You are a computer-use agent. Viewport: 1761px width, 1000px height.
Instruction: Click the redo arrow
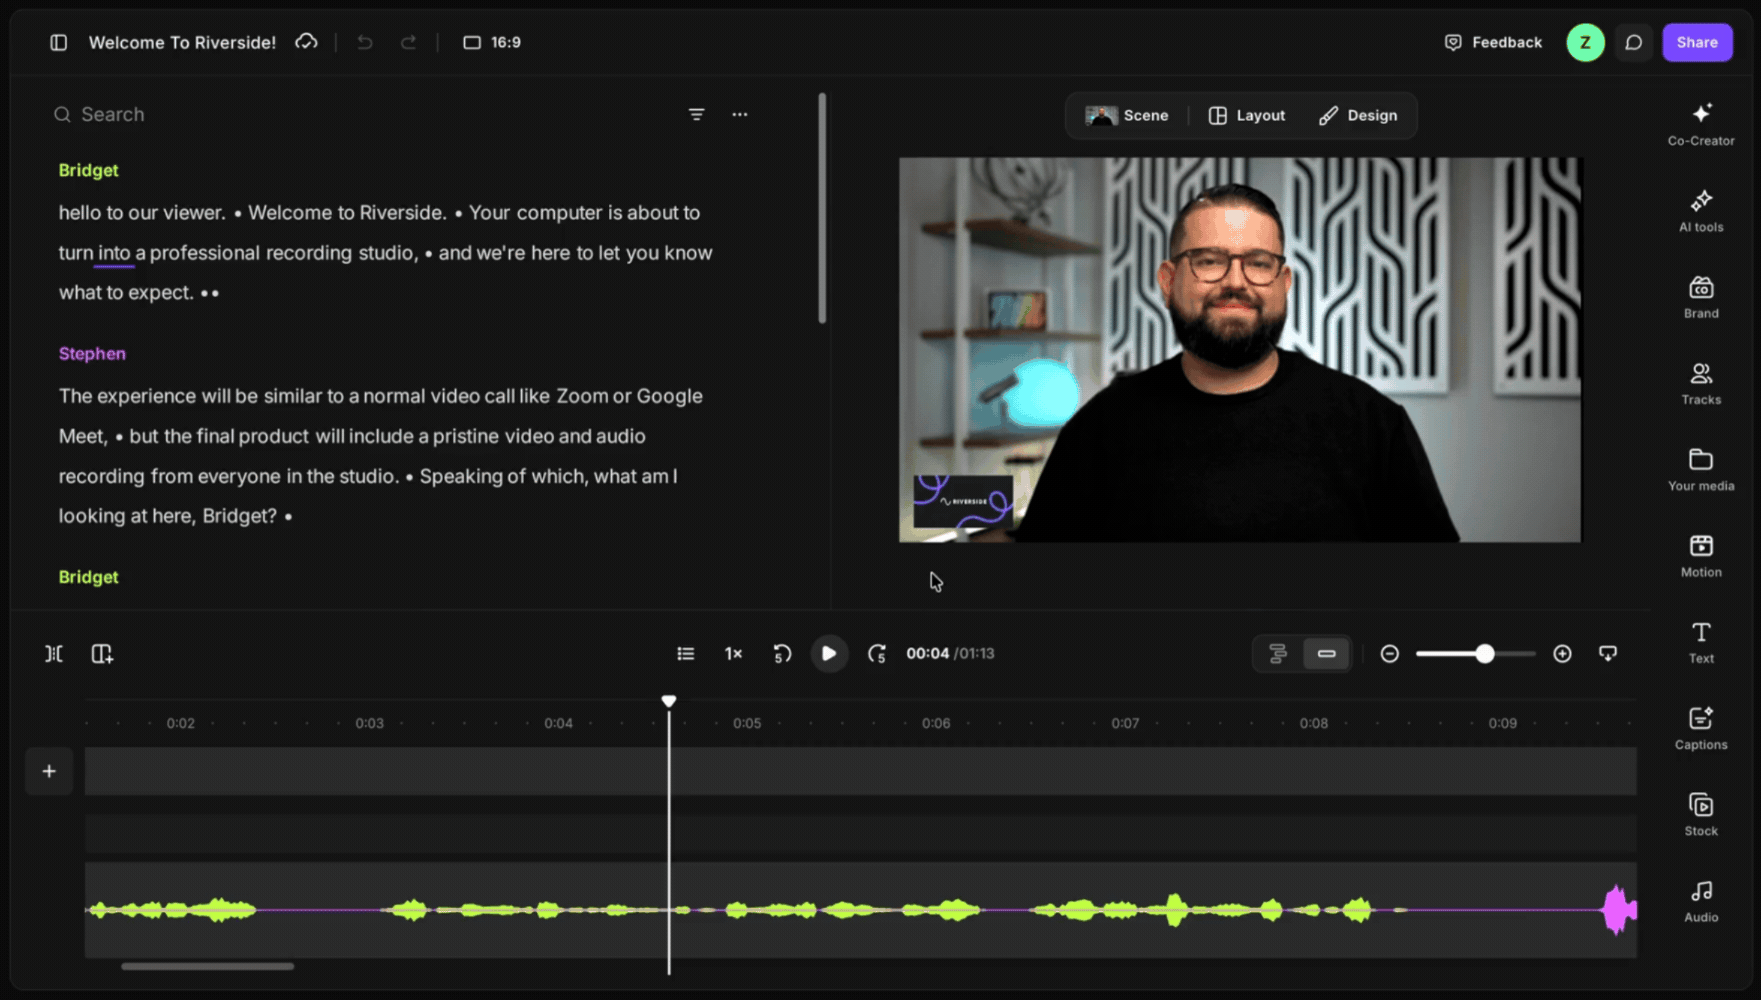tap(408, 42)
